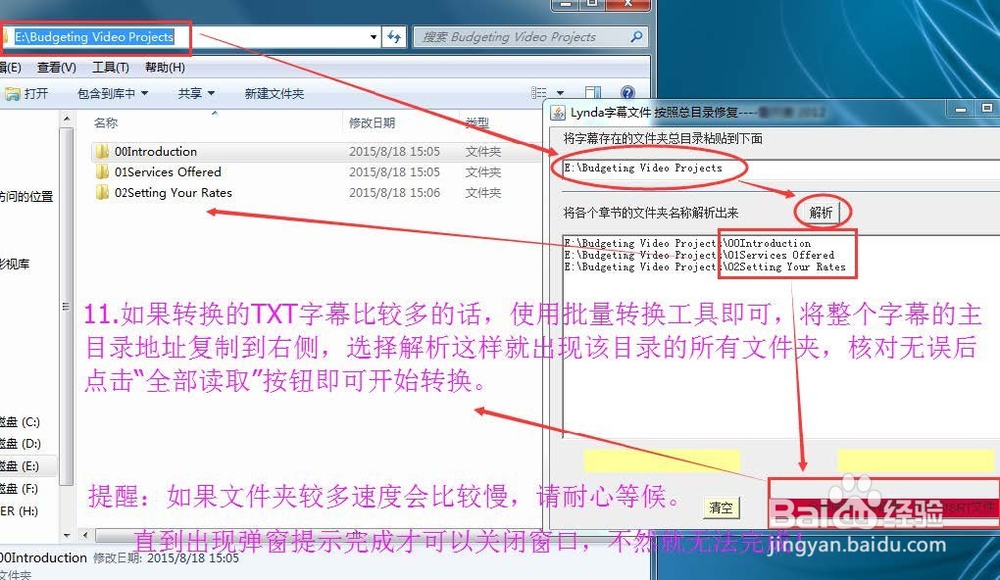Click the 解析 button in Lynda tool
1000x580 pixels.
click(x=821, y=212)
